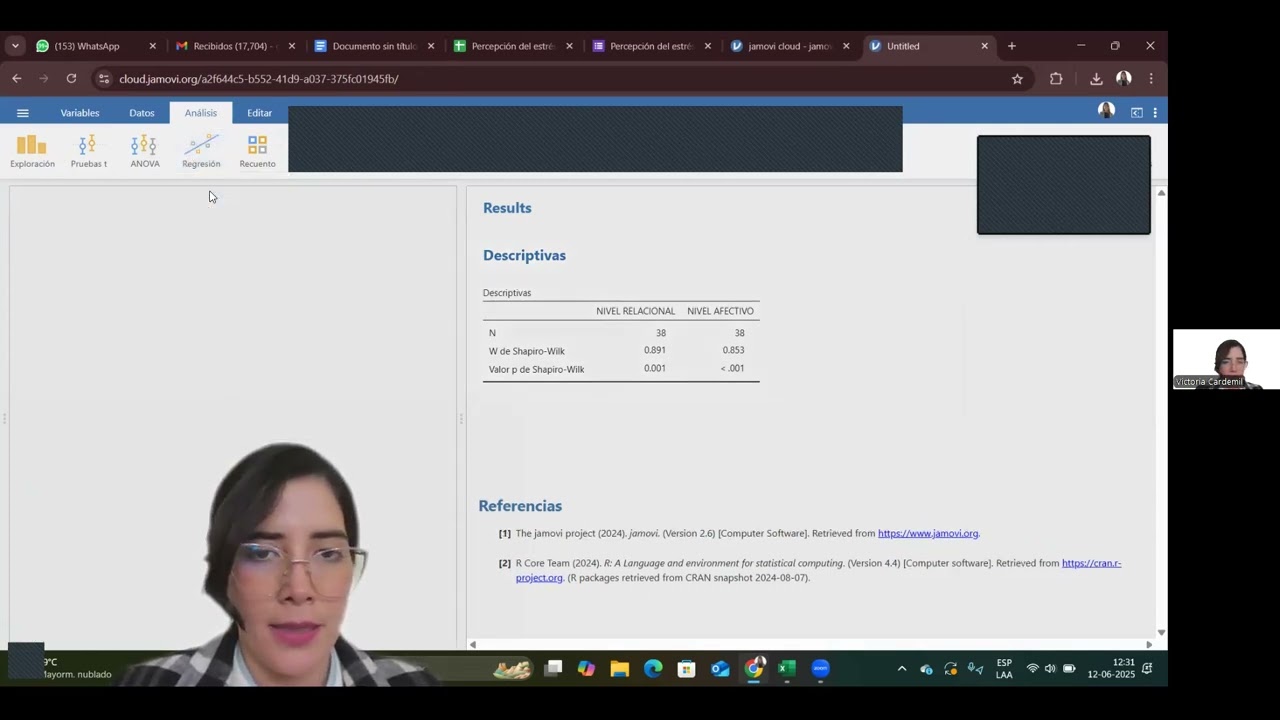Select the Shapiro-Wilk p value < .001
Viewport: 1280px width, 720px height.
[732, 368]
